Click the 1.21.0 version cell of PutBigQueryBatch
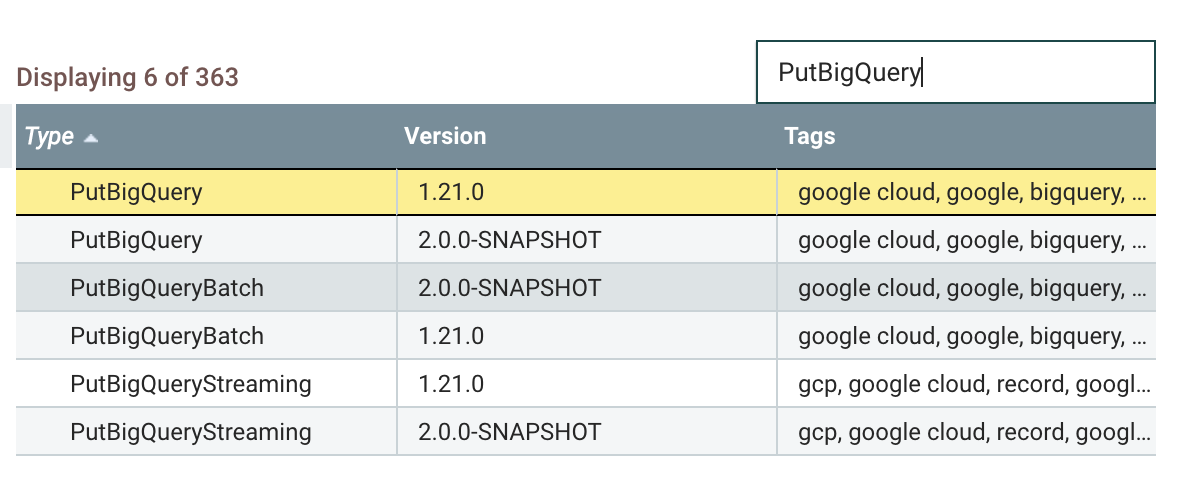 point(587,336)
